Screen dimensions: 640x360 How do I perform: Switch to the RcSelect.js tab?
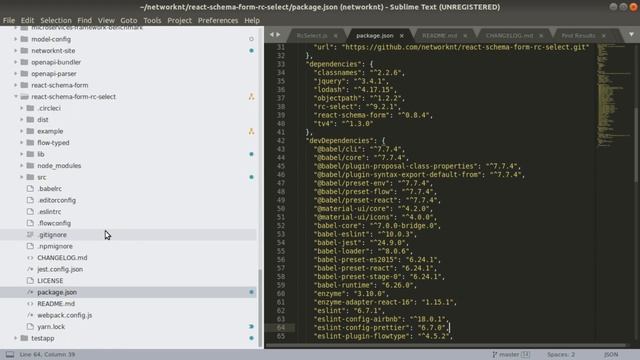tap(312, 36)
